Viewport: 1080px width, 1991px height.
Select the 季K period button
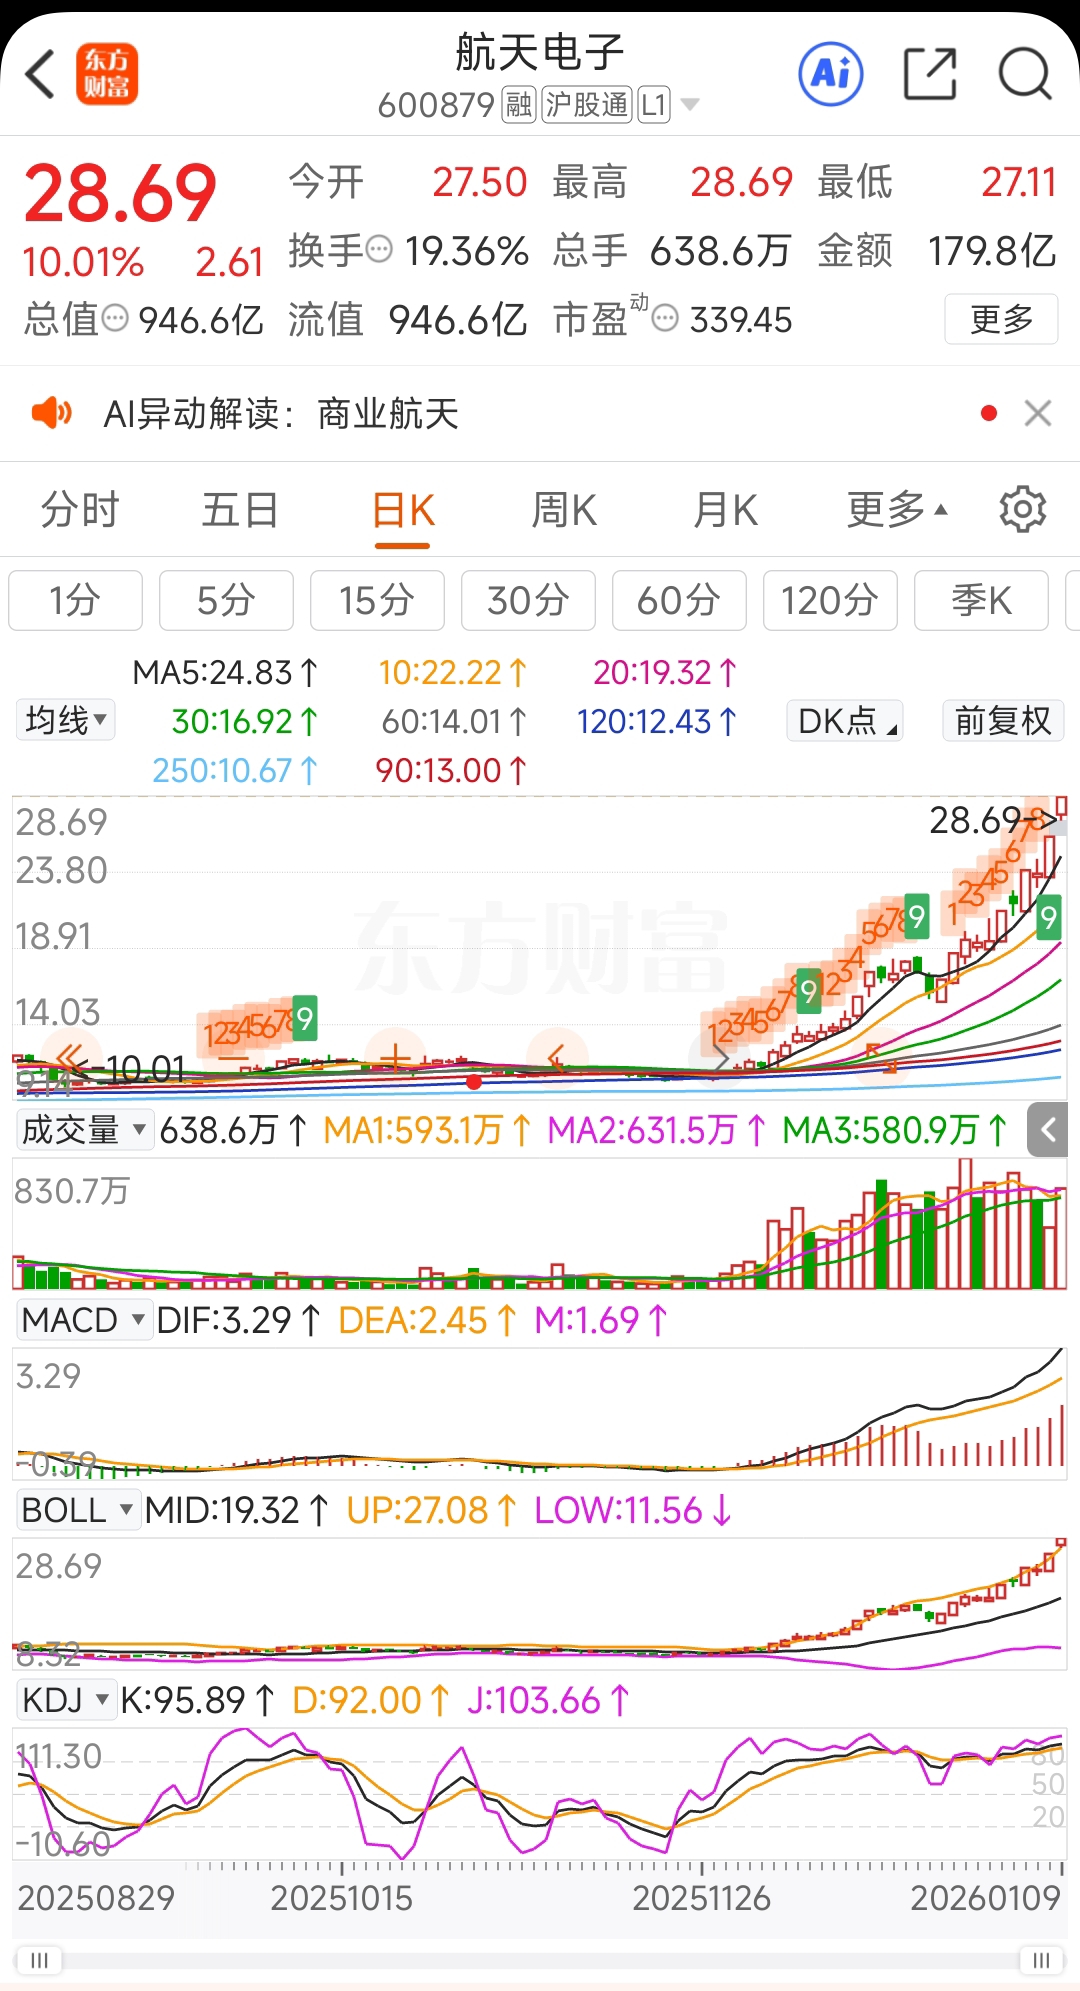981,600
